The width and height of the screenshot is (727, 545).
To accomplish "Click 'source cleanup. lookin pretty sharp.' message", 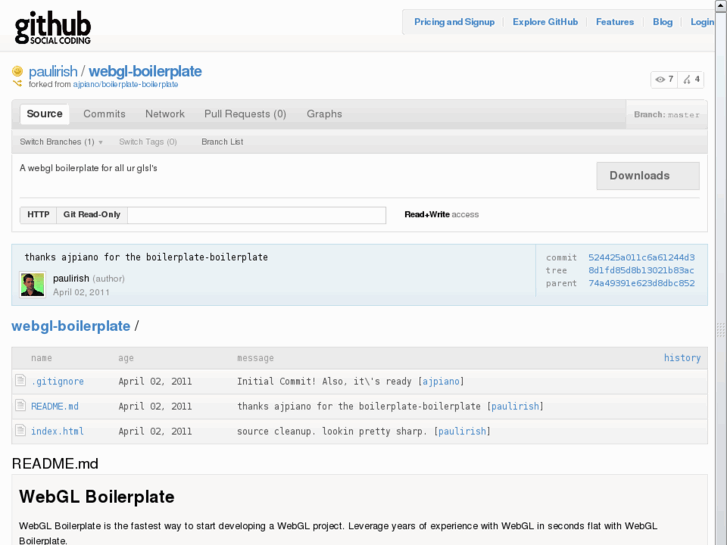I will (x=332, y=431).
